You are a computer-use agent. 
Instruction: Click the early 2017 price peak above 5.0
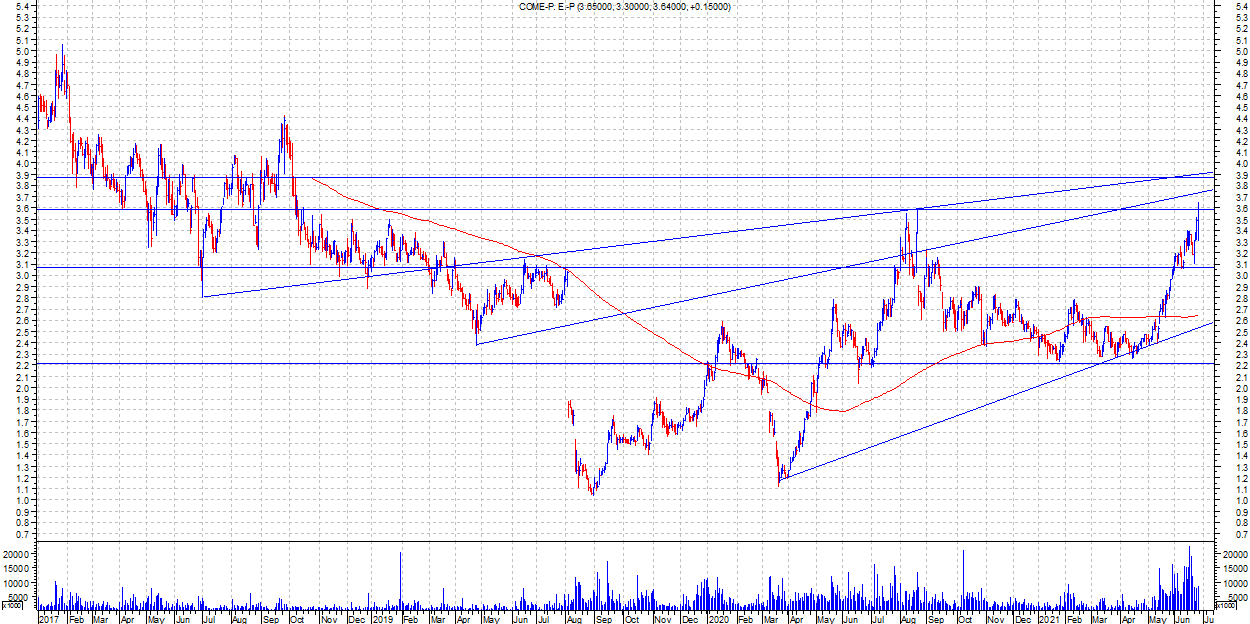click(x=62, y=47)
